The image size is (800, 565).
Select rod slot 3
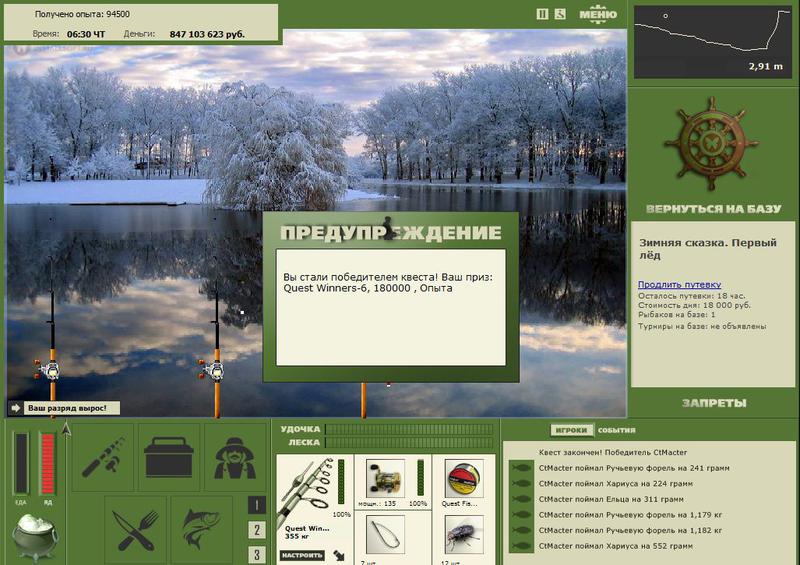point(257,554)
